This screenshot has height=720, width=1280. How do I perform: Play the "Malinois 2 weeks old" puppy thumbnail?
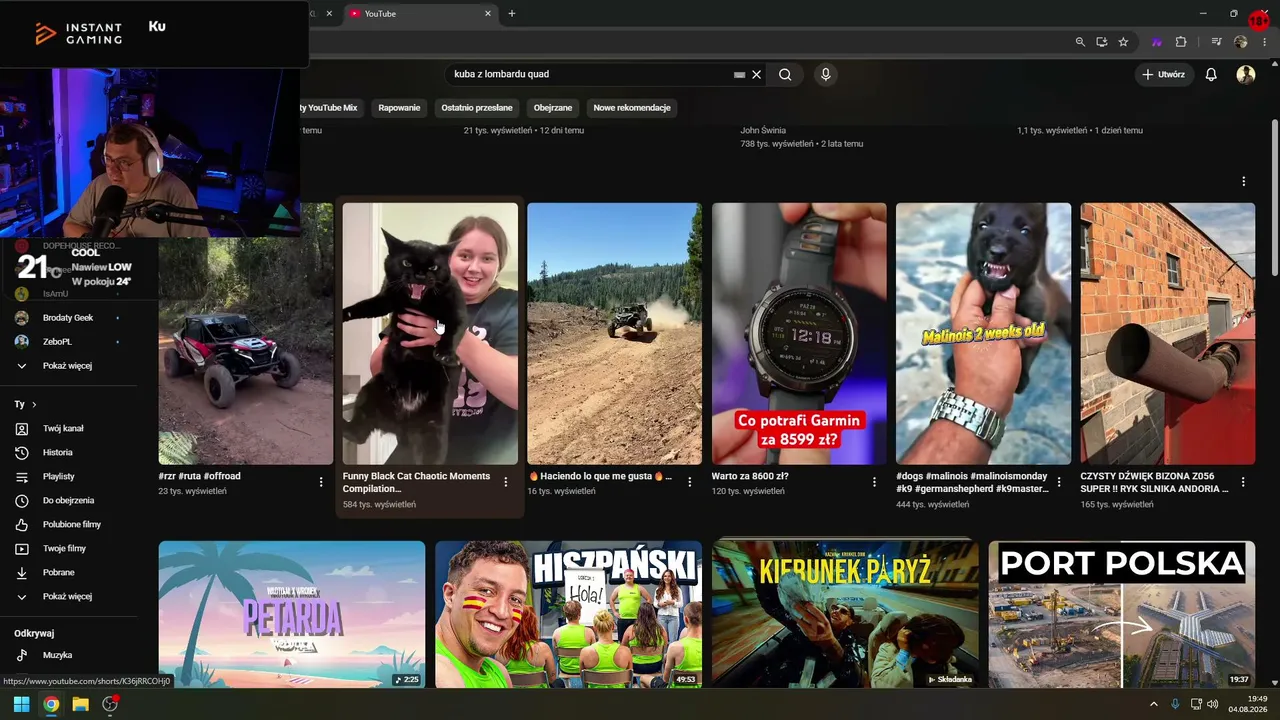click(x=983, y=334)
